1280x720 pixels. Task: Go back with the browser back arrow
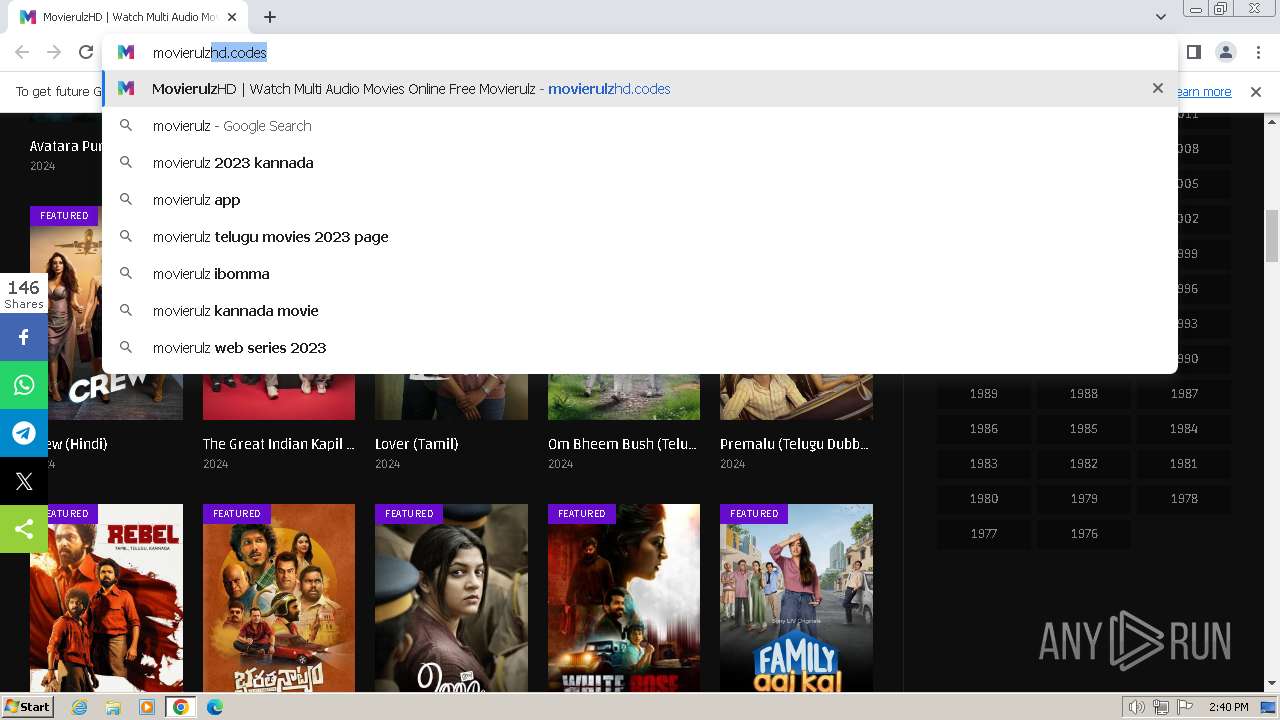[22, 52]
